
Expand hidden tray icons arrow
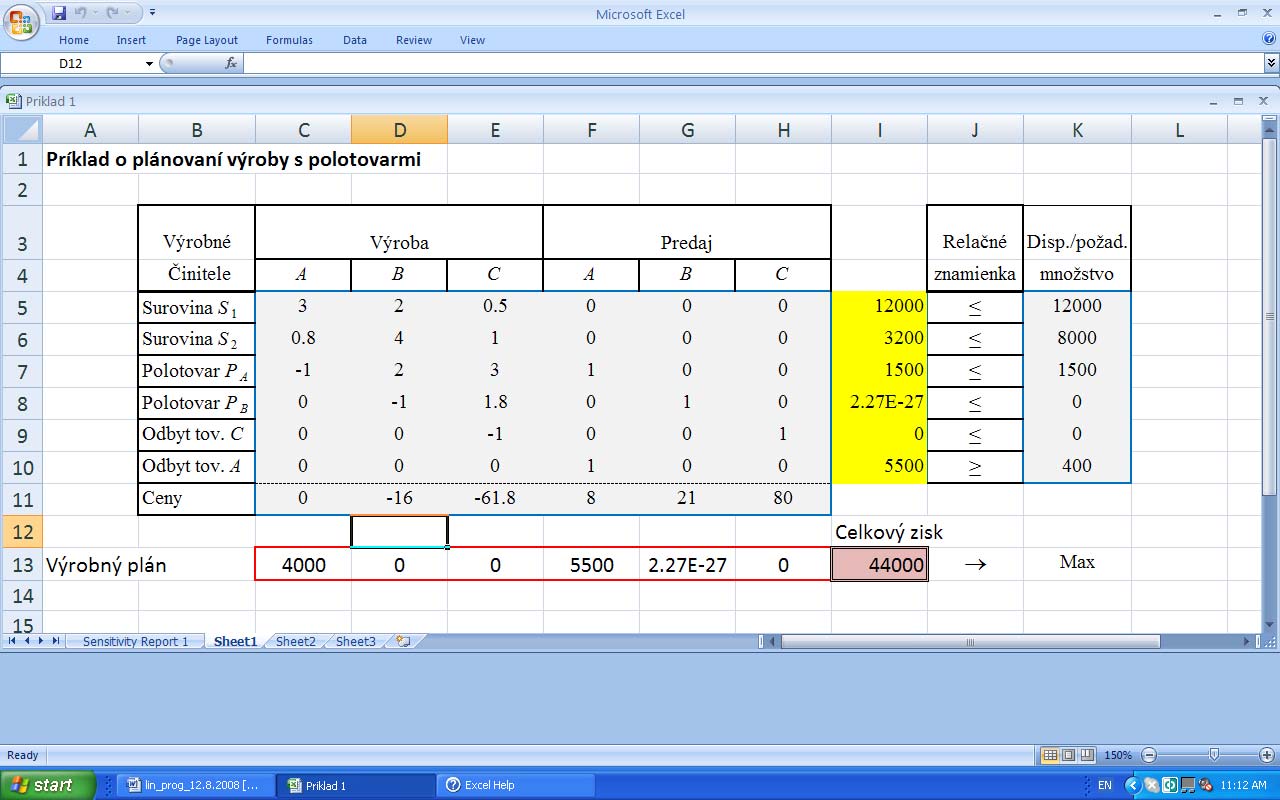click(x=1133, y=785)
